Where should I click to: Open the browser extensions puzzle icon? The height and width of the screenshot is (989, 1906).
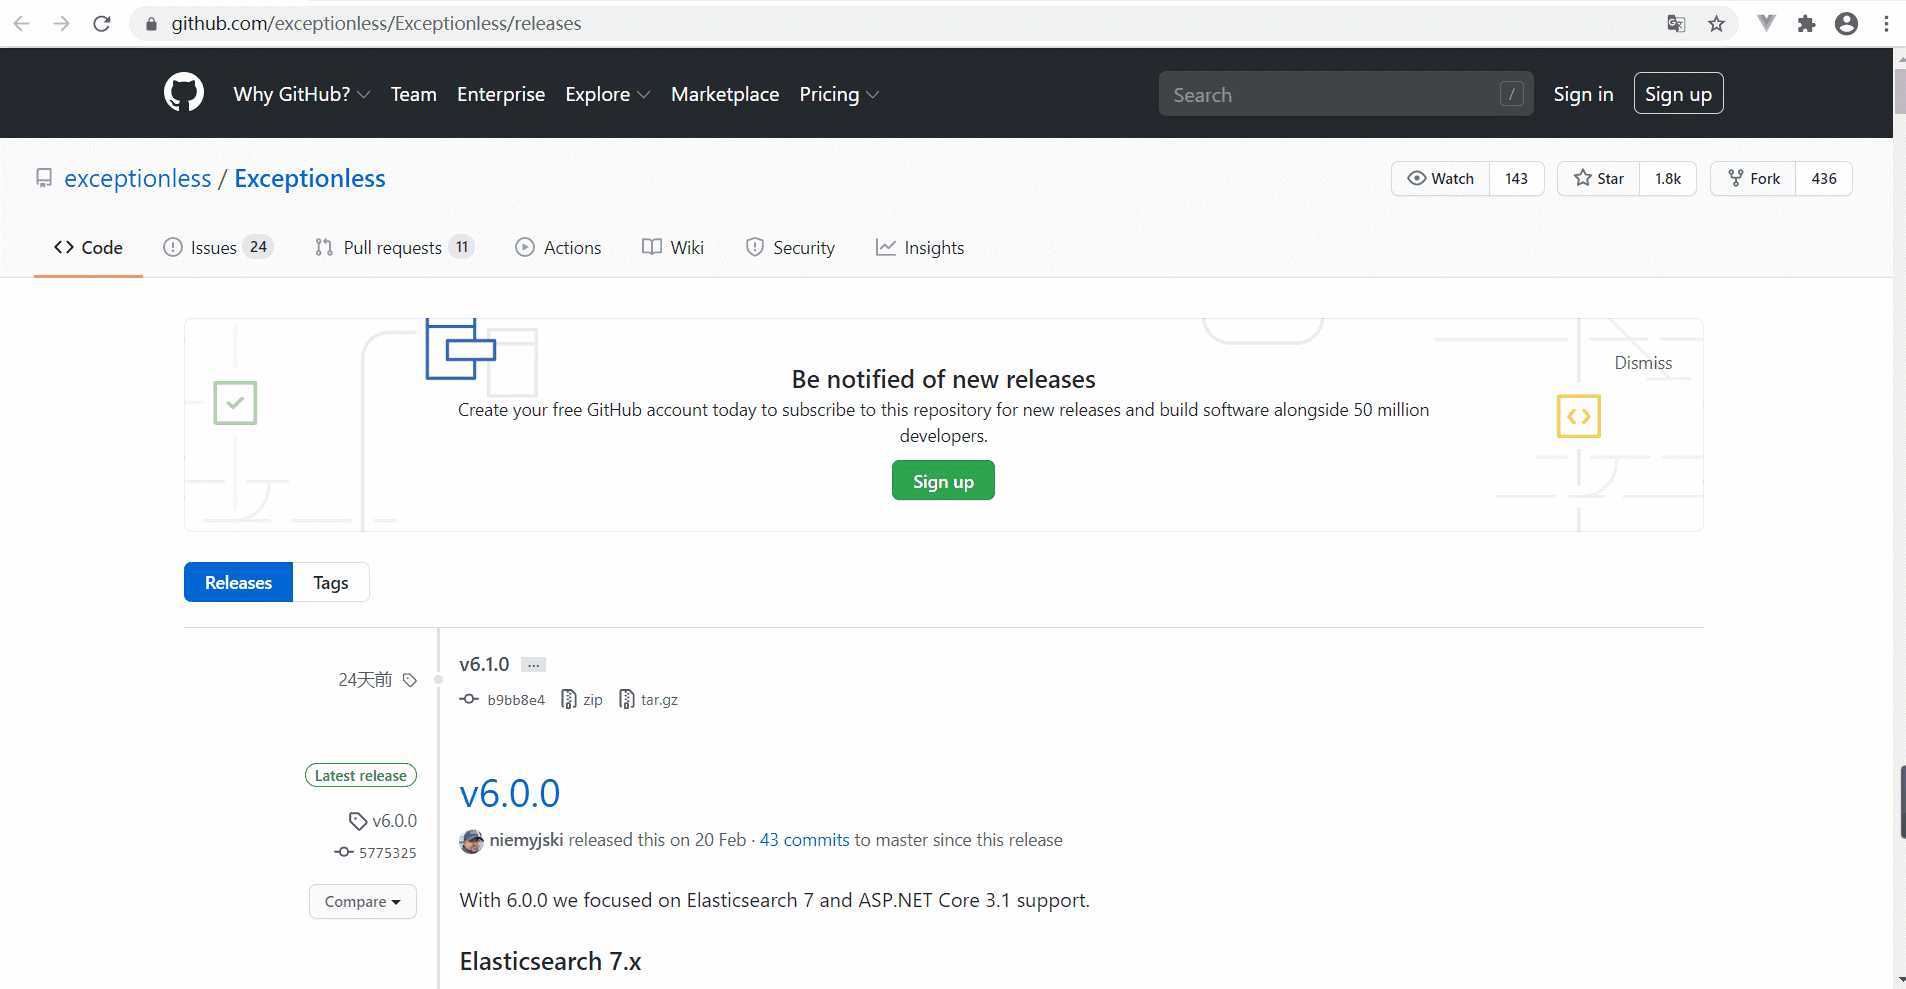(x=1806, y=23)
